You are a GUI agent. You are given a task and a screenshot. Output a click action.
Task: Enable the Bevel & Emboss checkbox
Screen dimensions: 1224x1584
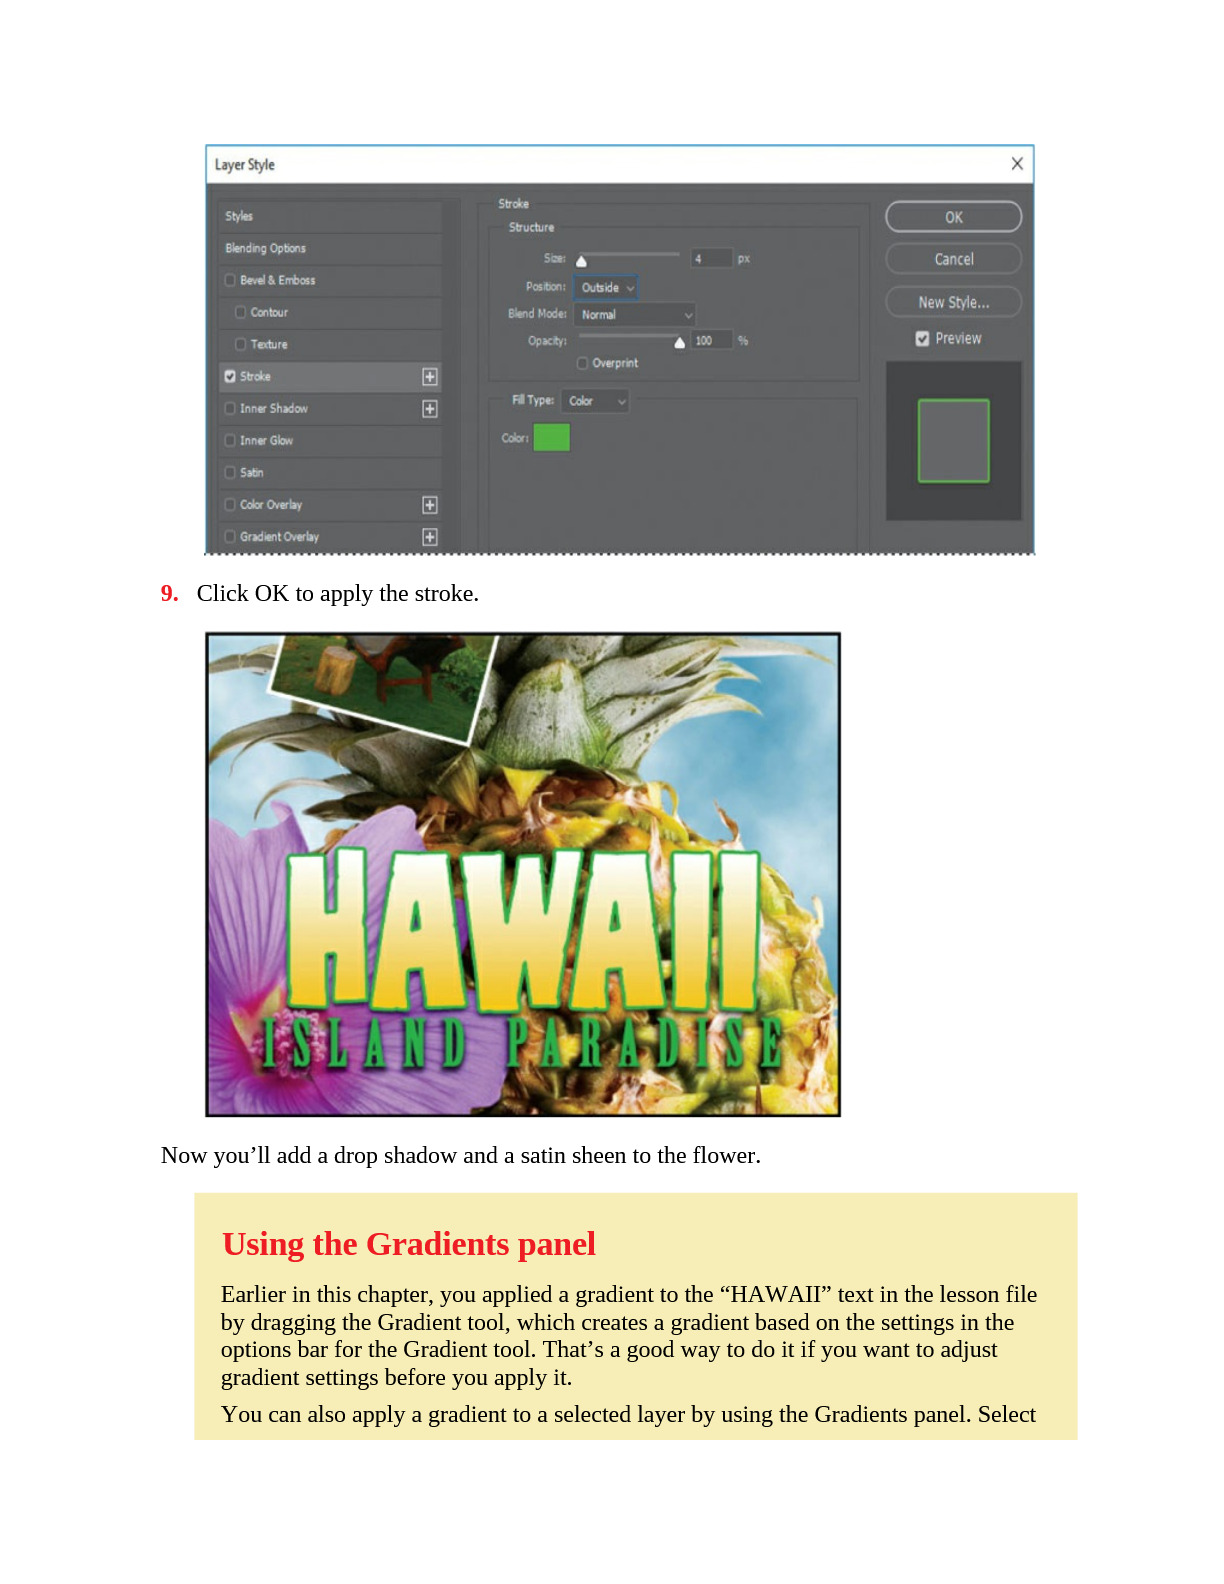[x=231, y=281]
